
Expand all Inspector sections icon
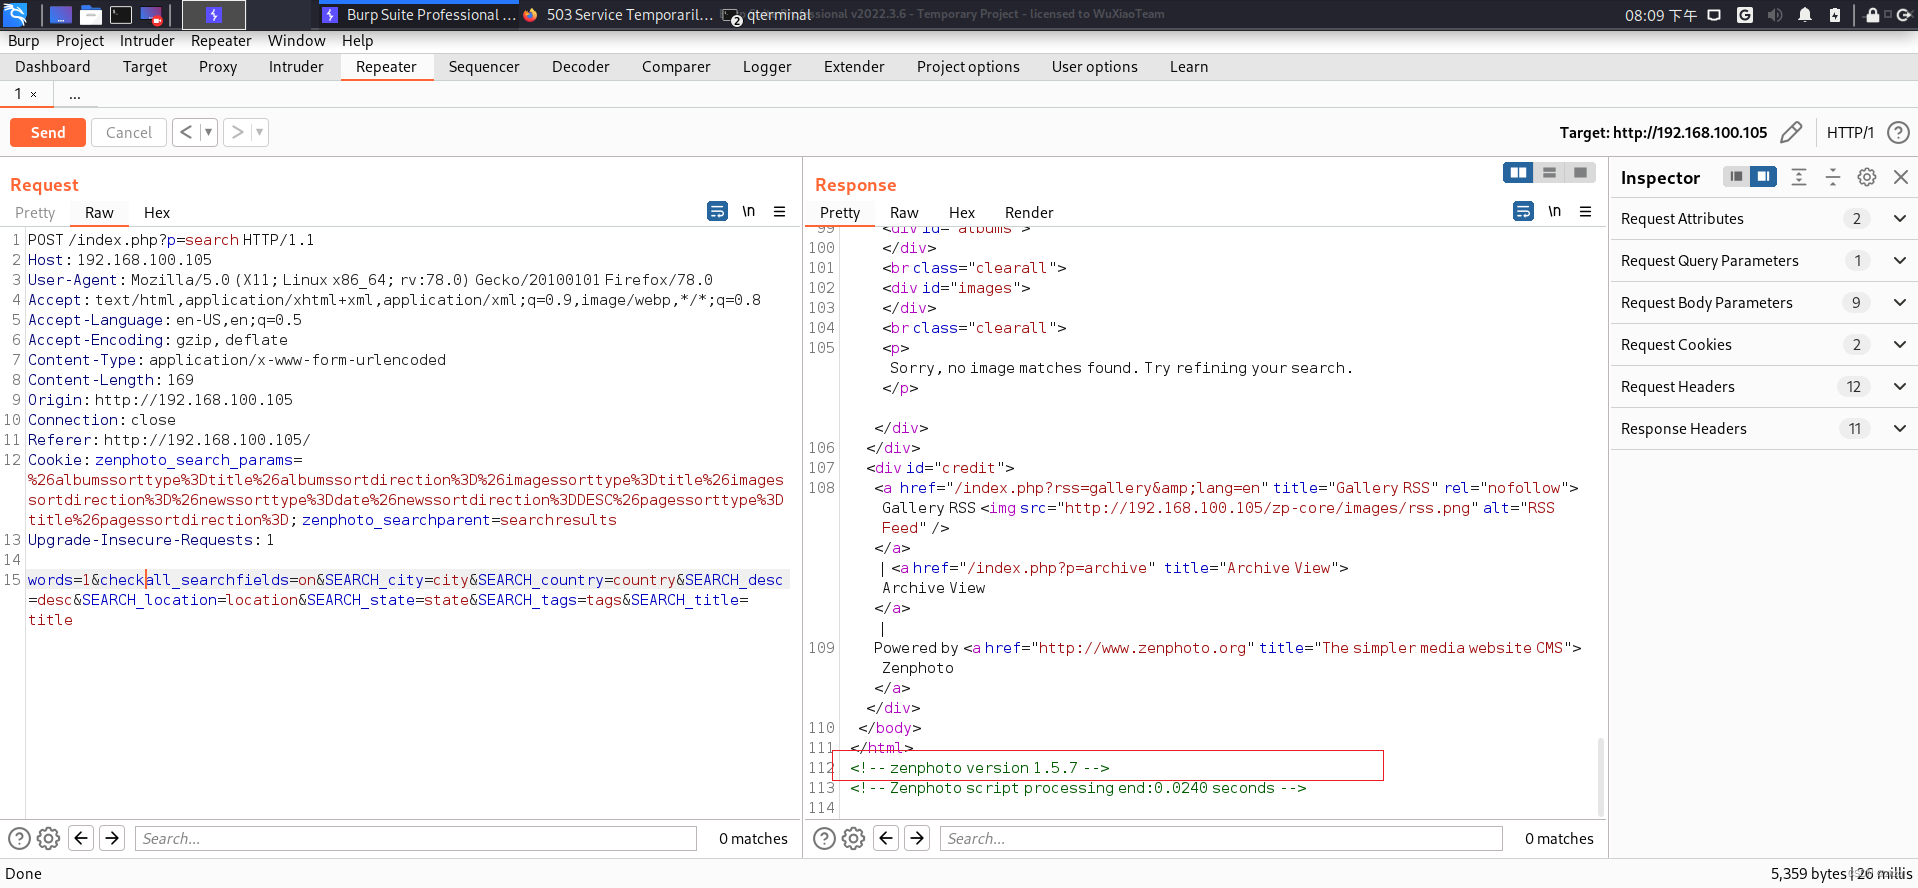[1799, 177]
